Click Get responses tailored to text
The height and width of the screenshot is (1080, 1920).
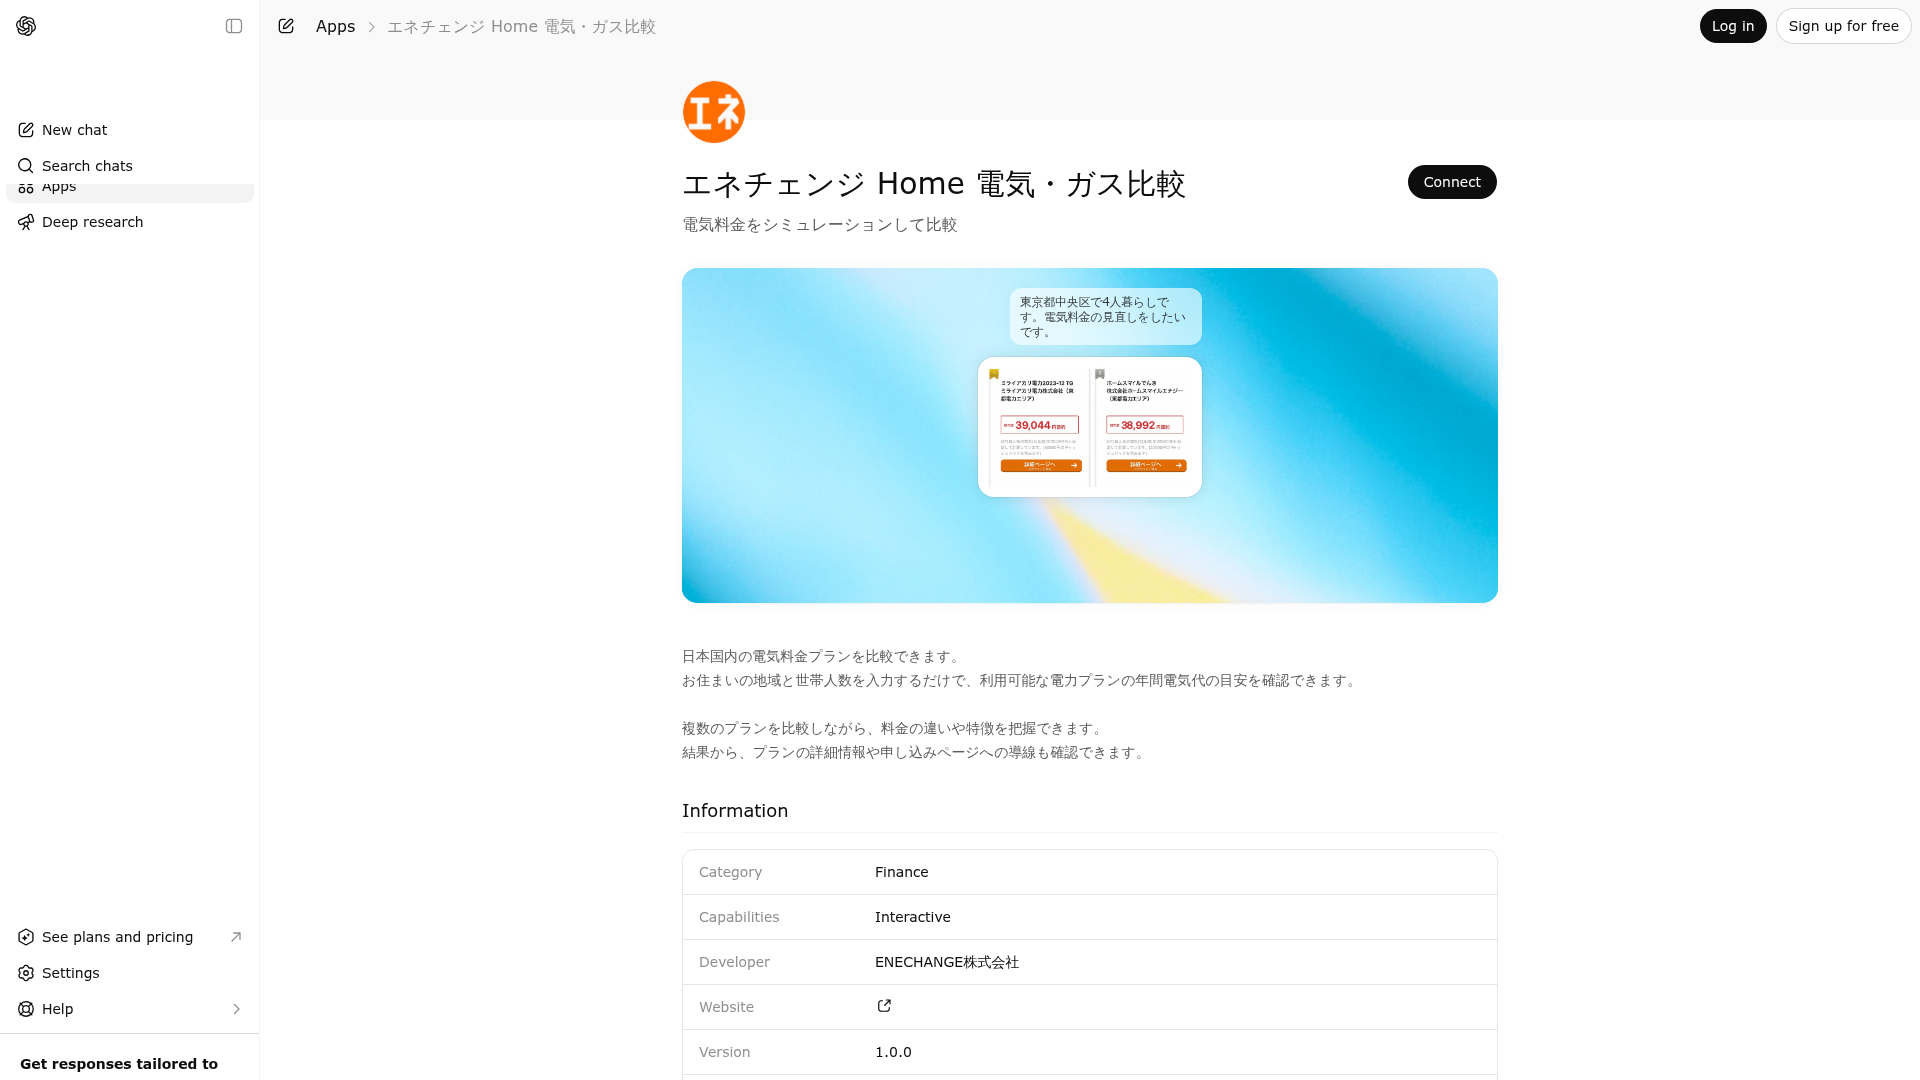tap(119, 1064)
